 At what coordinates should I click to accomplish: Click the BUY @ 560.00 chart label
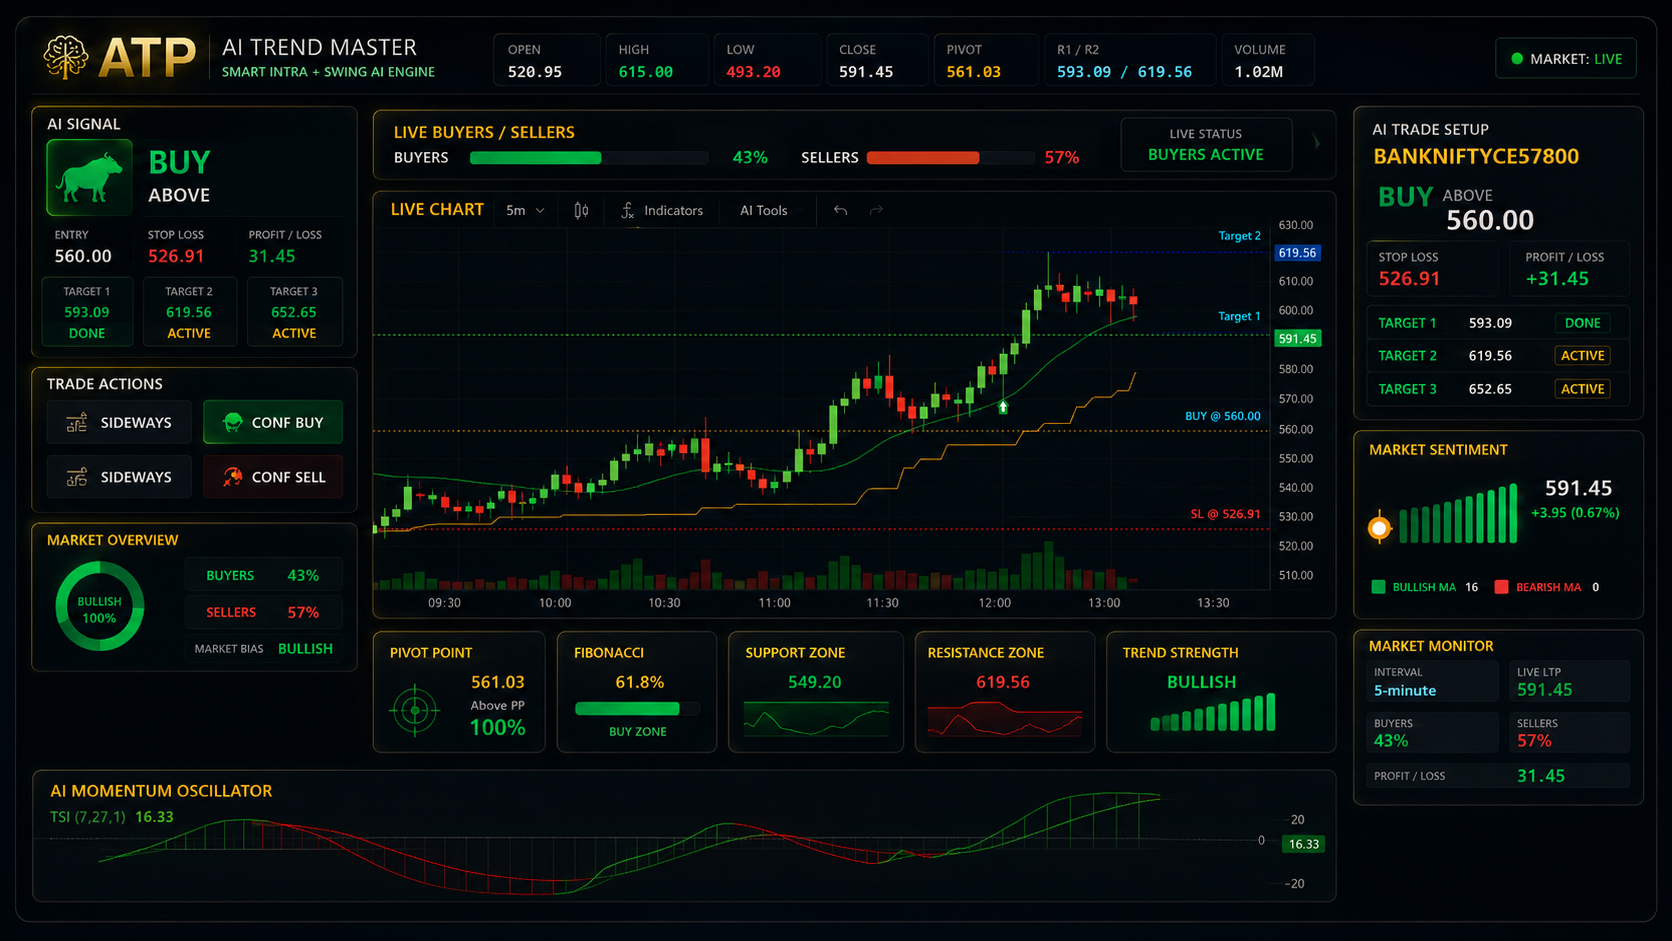[x=1222, y=416]
